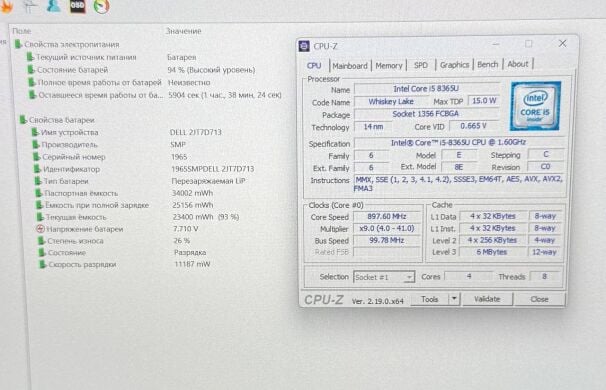The image size is (606, 390).
Task: Click icon beside 'Текущий источник питания'
Action: click(31, 57)
